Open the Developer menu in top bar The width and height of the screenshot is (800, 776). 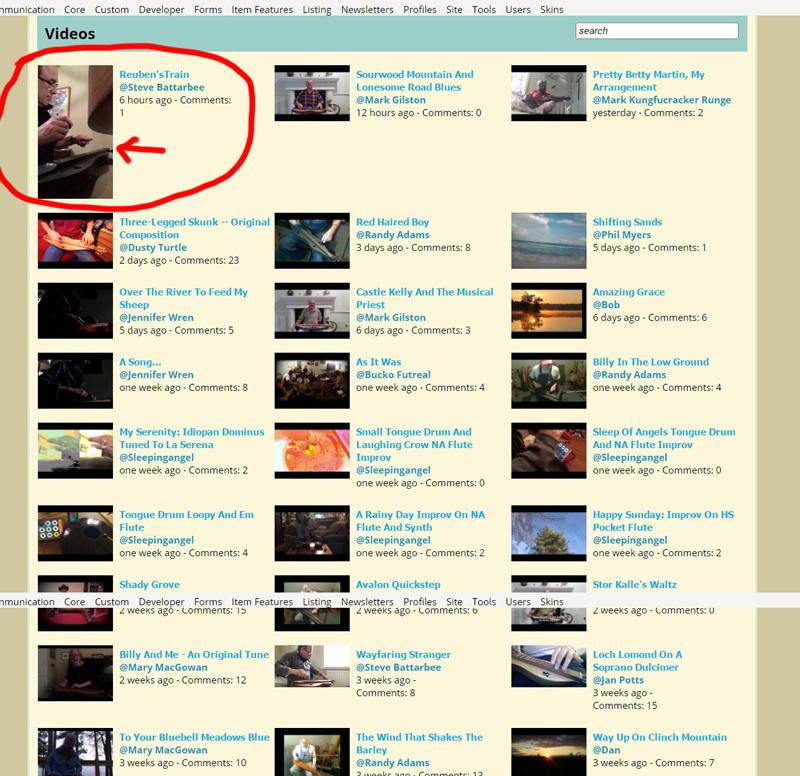161,10
